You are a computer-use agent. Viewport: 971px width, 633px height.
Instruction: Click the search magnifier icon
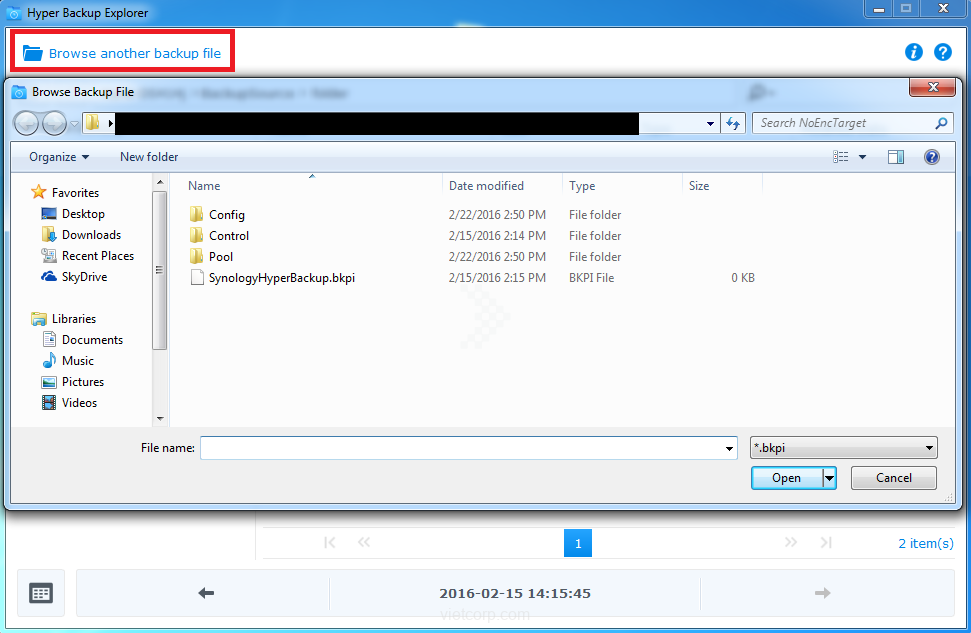(940, 123)
